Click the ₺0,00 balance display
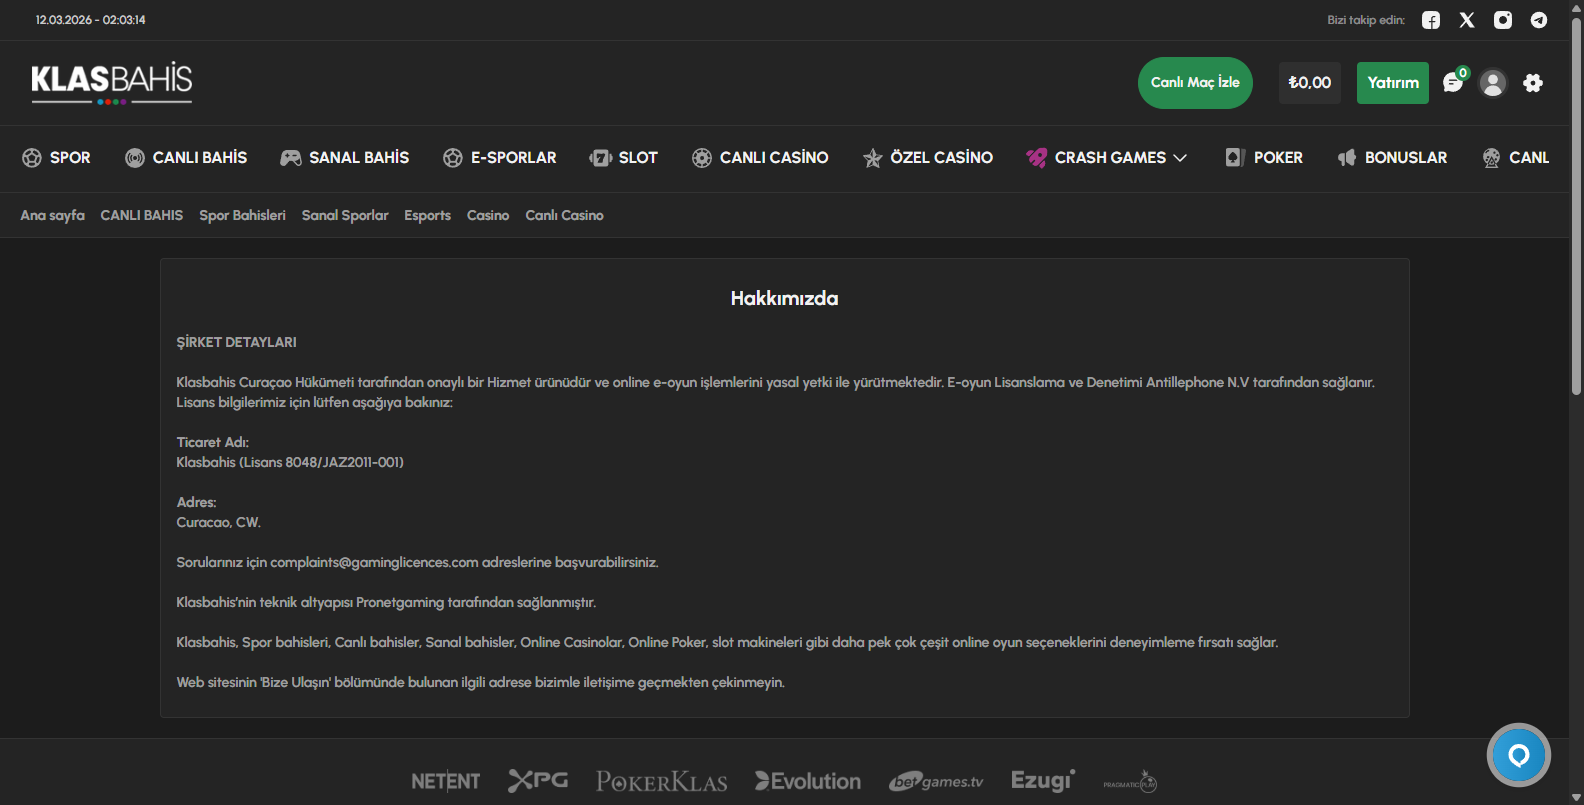Image resolution: width=1584 pixels, height=805 pixels. coord(1310,83)
